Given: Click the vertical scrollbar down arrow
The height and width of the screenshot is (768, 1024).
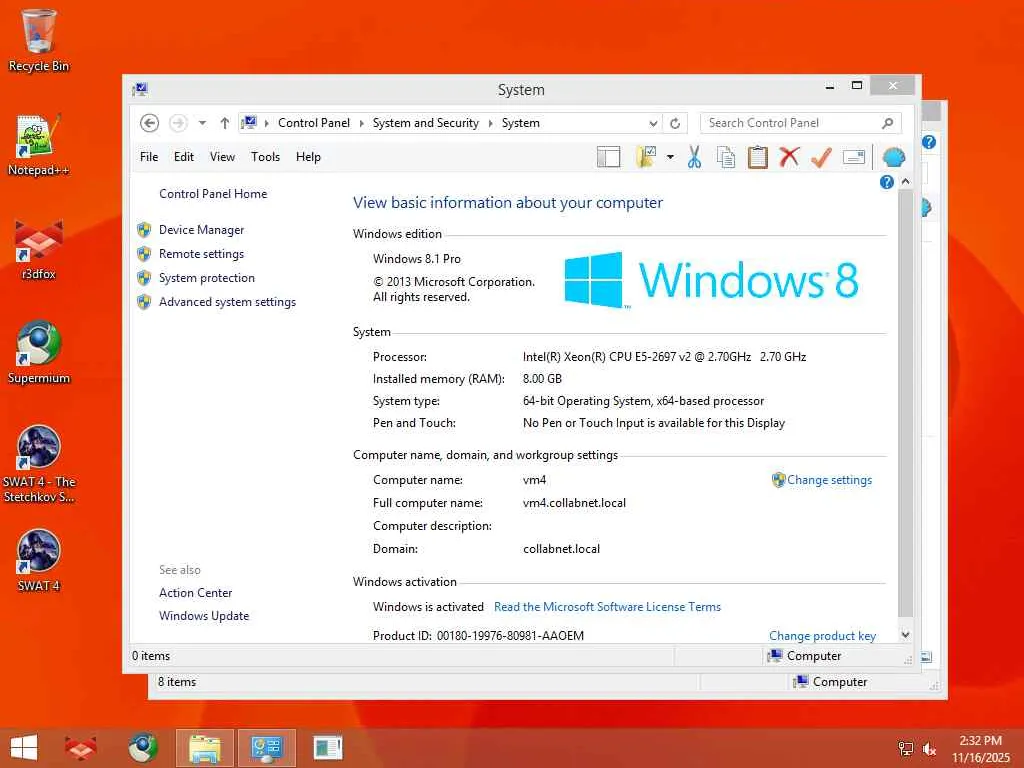Looking at the screenshot, I should click(x=905, y=634).
